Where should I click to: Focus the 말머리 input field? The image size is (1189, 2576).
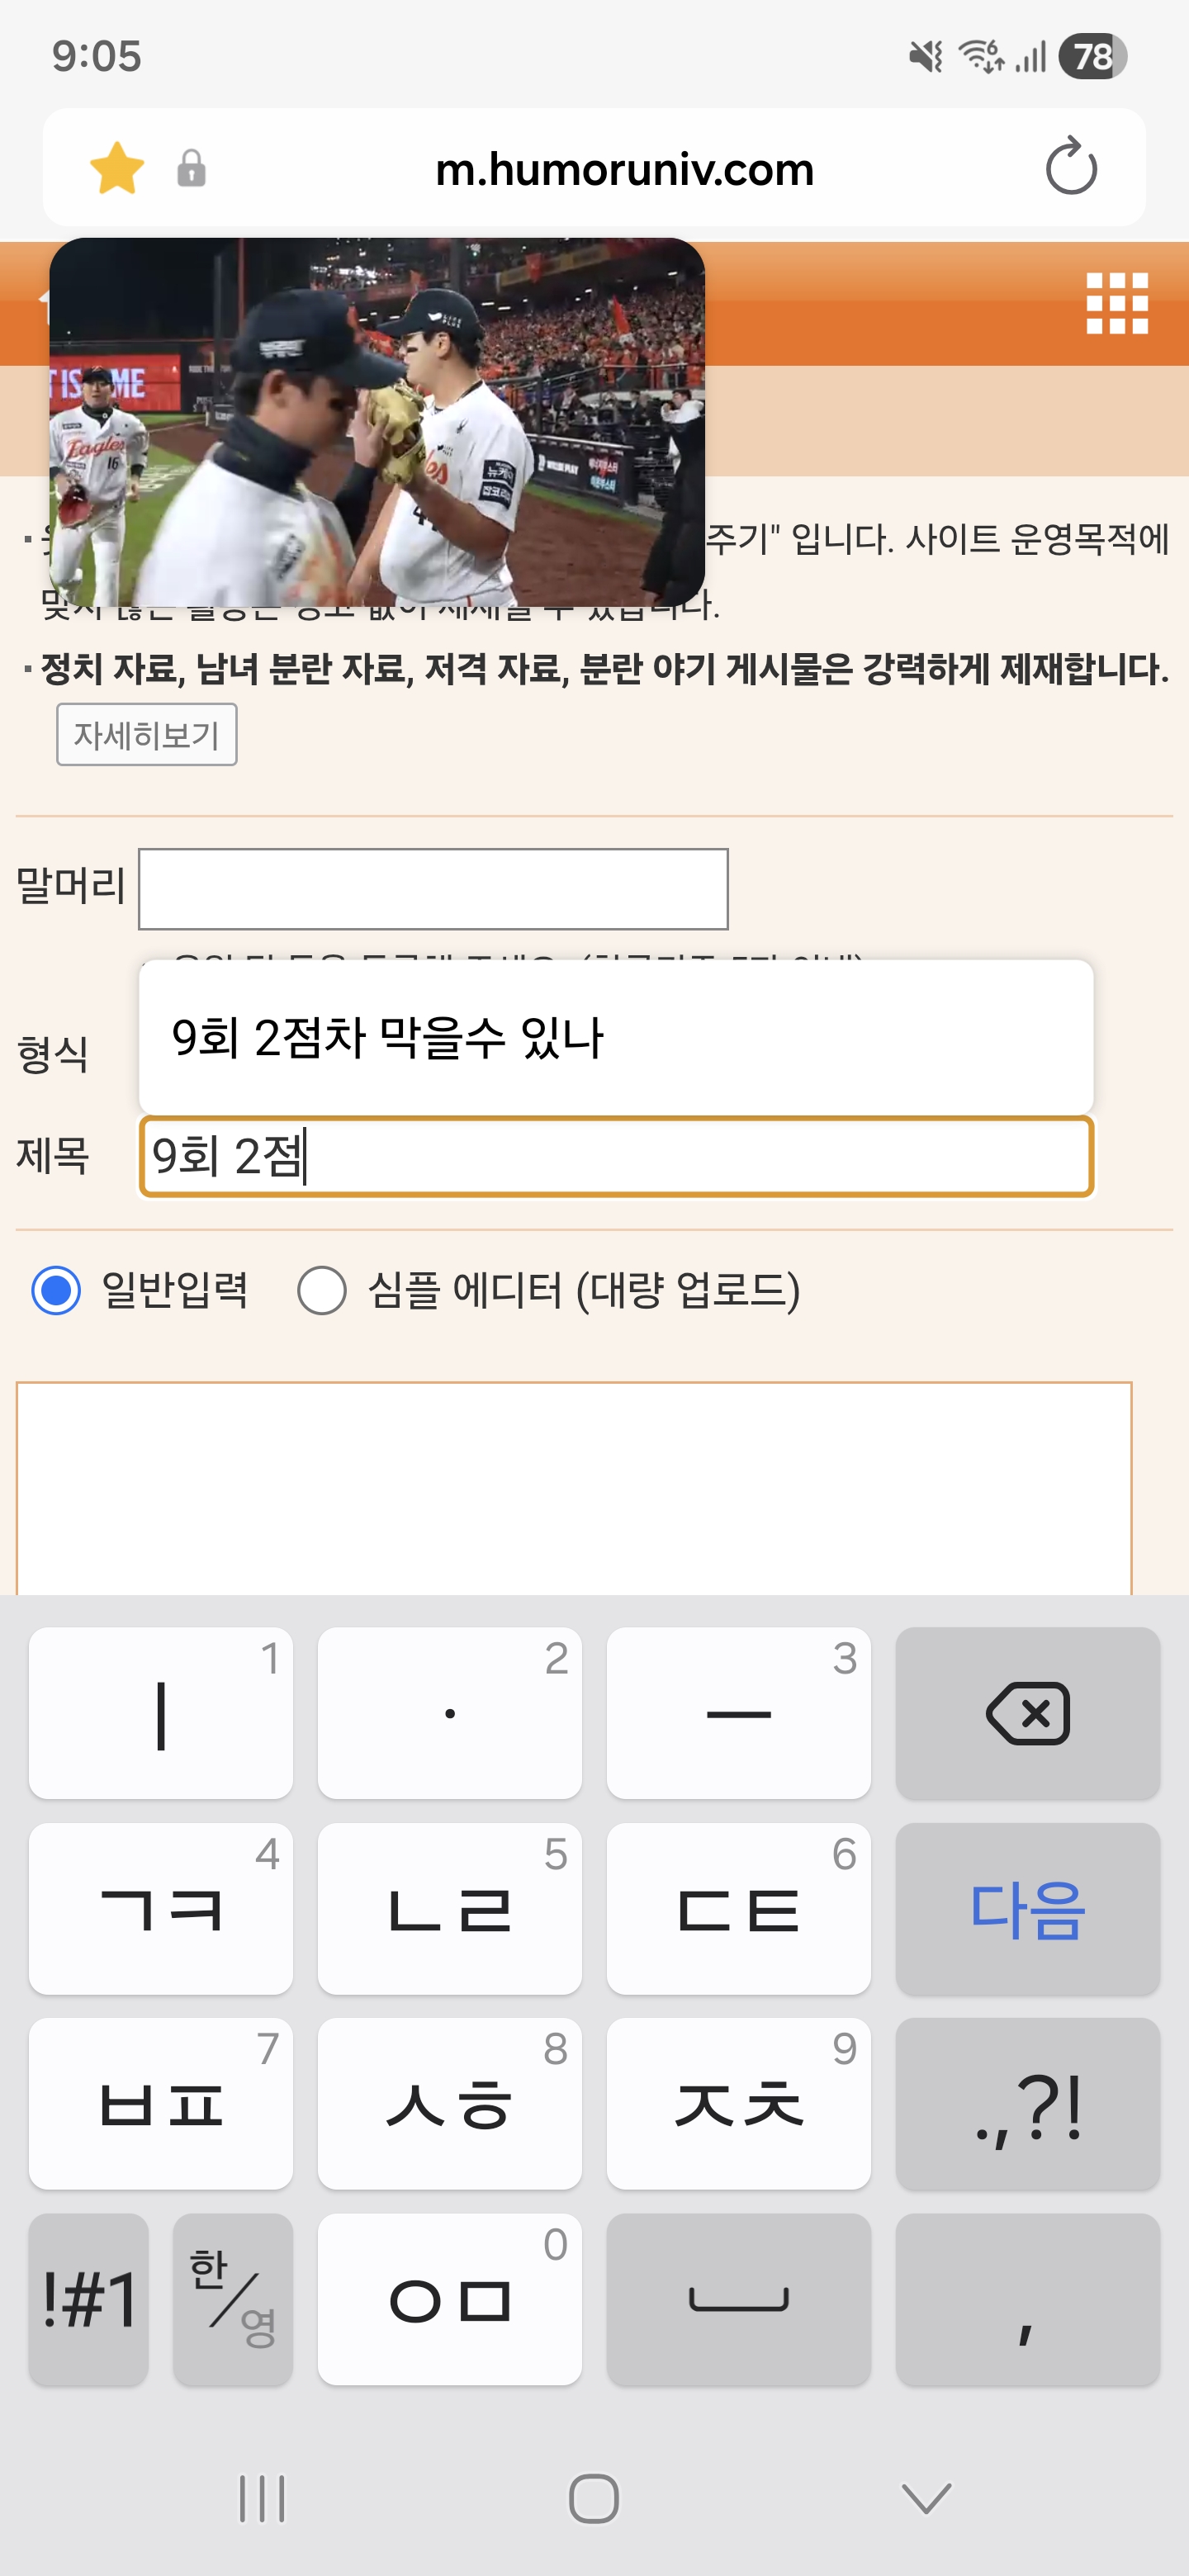[433, 889]
